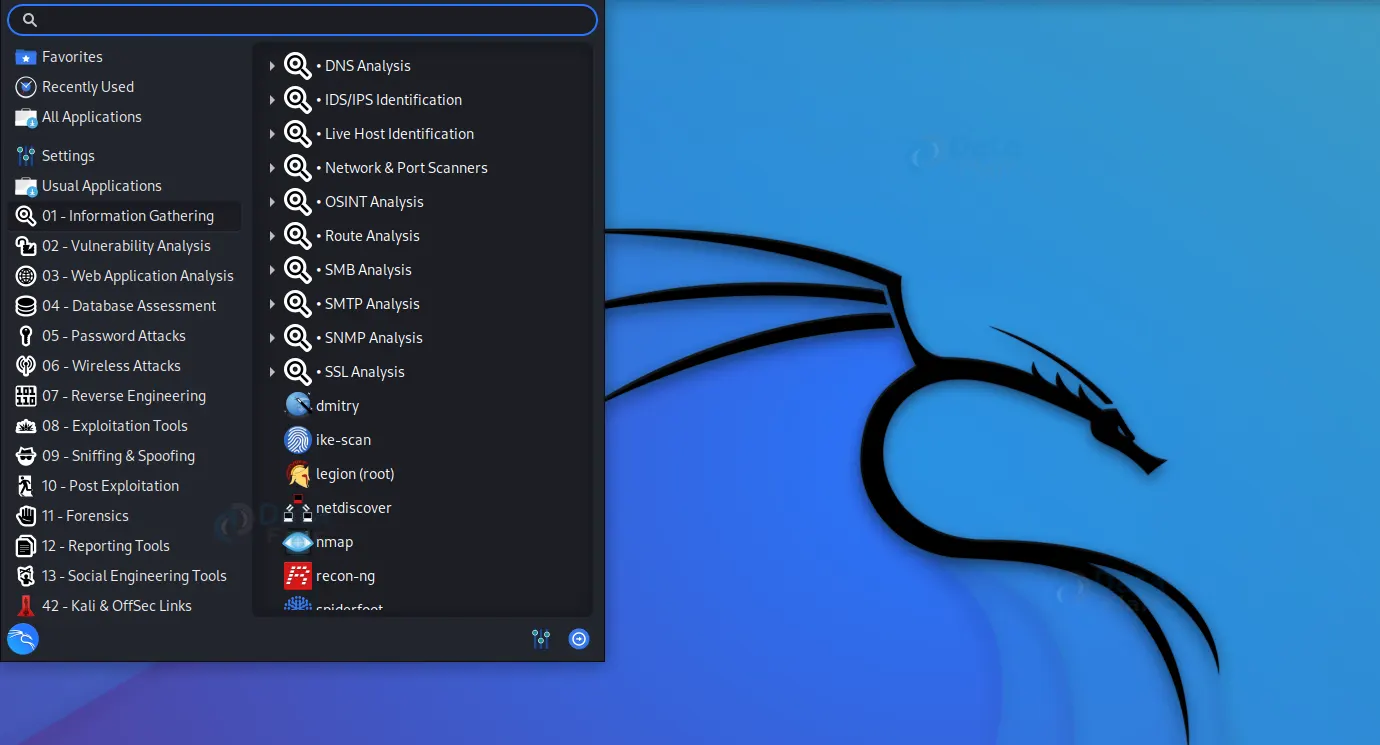Viewport: 1380px width, 745px height.
Task: Click the 'nmap' text label
Action: tap(334, 542)
